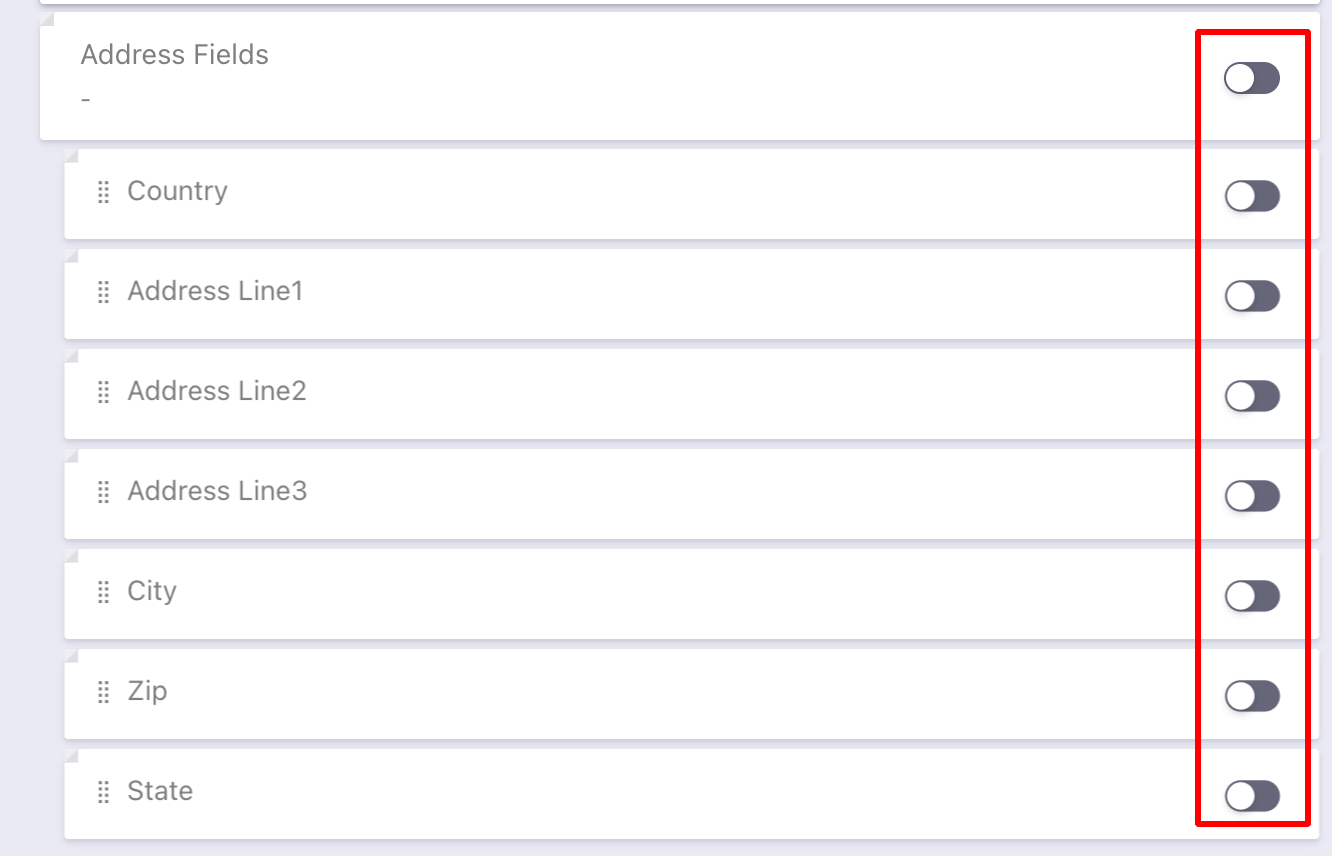This screenshot has height=856, width=1332.
Task: Click the Address Fields section title
Action: pos(174,55)
